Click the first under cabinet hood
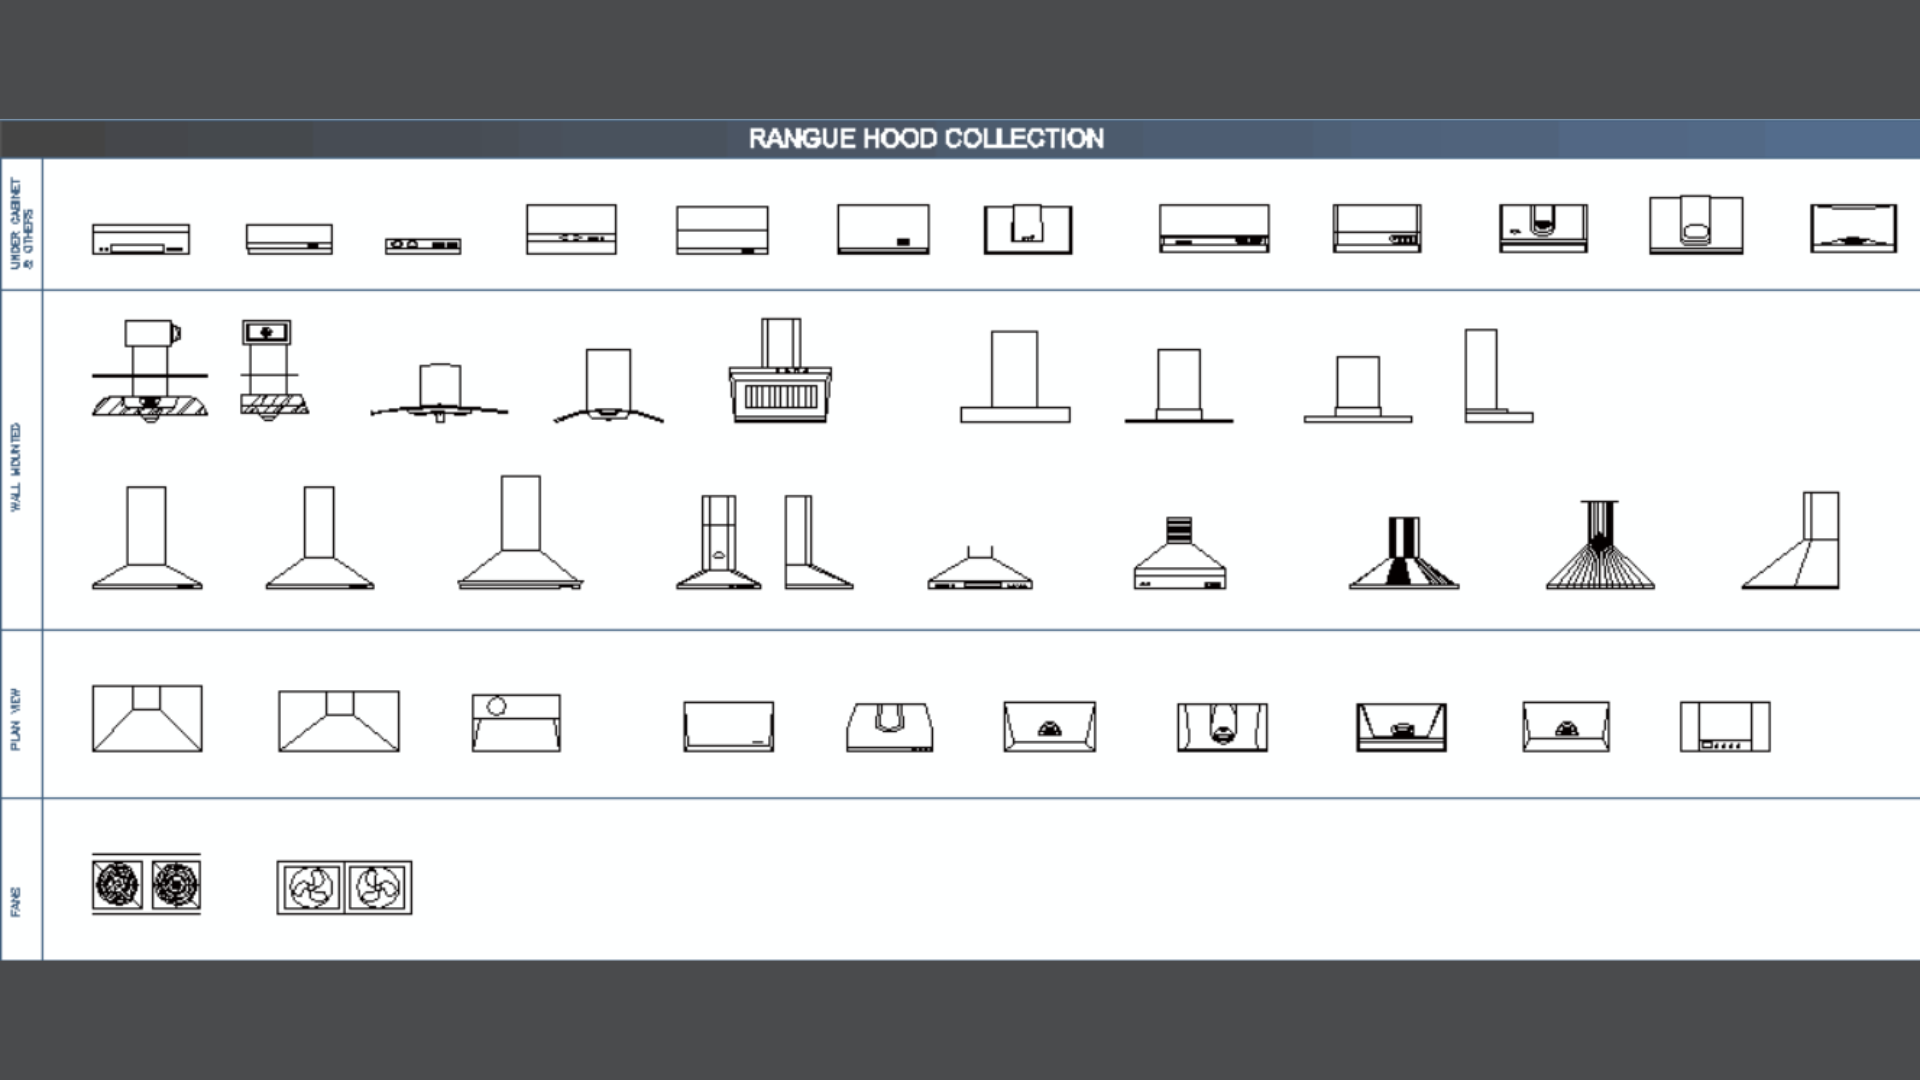Image resolution: width=1920 pixels, height=1080 pixels. (141, 239)
